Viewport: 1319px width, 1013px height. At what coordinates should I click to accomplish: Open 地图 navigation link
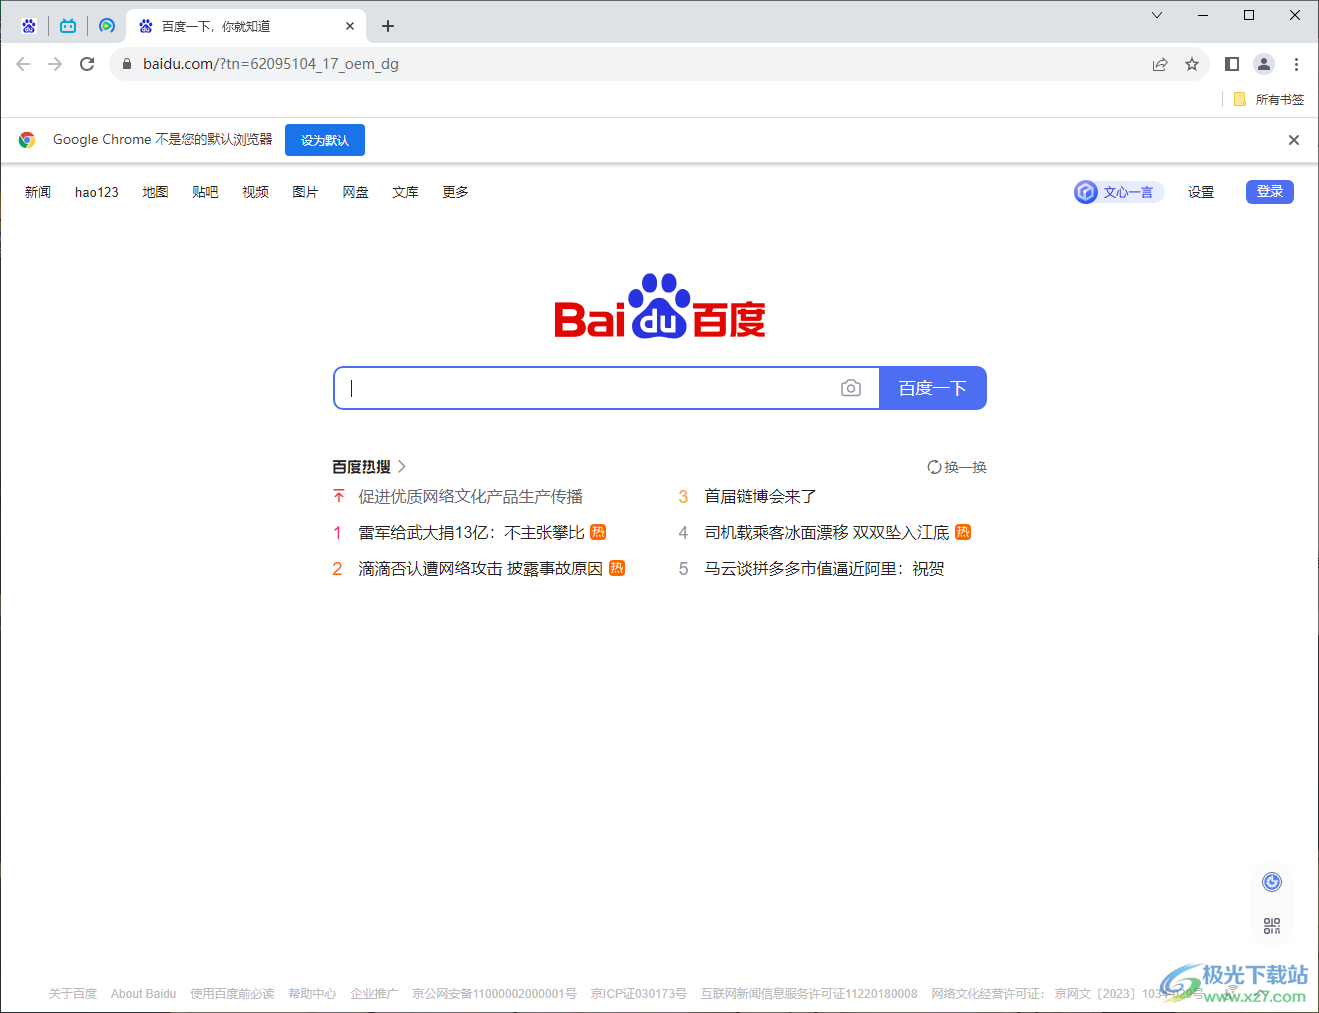click(155, 192)
